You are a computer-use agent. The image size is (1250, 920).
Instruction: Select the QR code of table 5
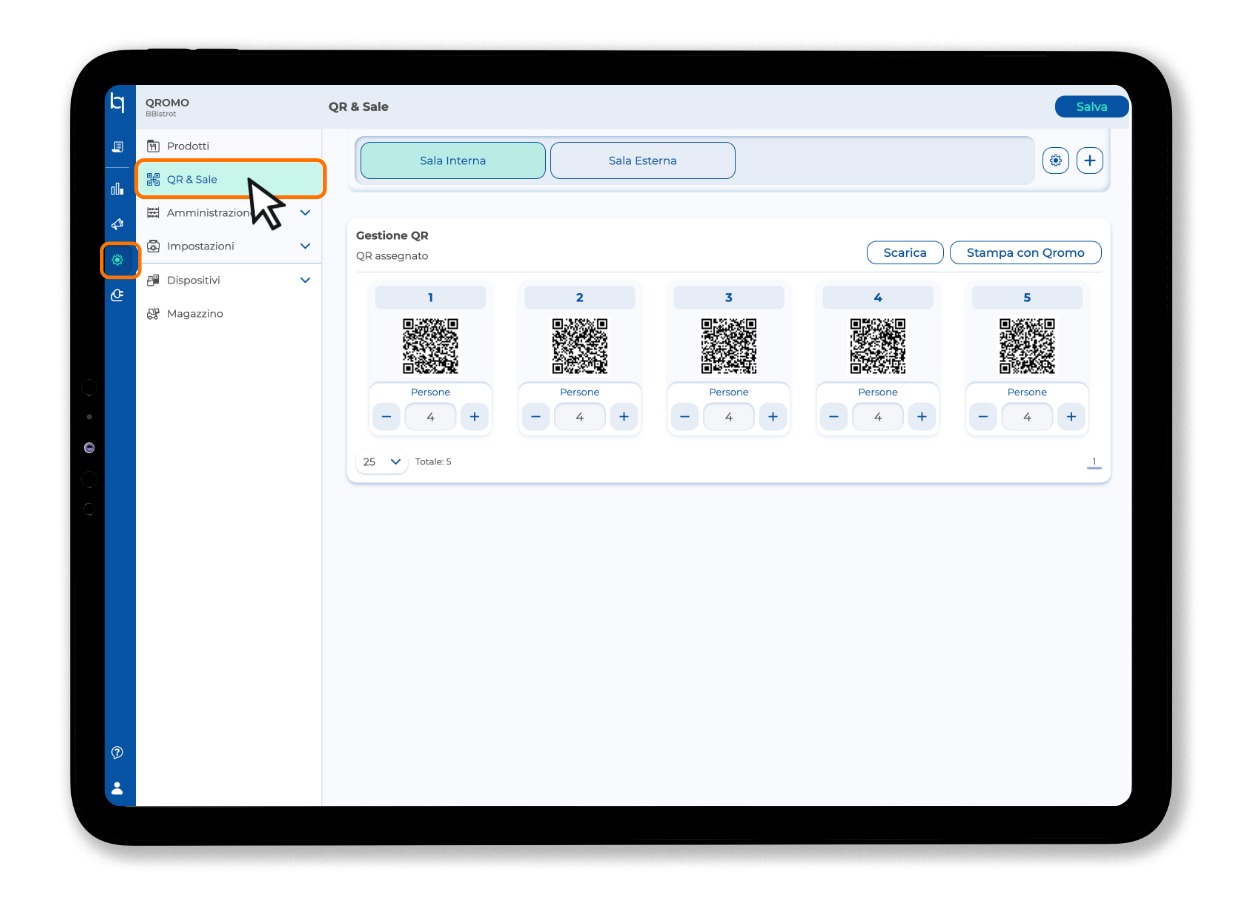click(1027, 346)
